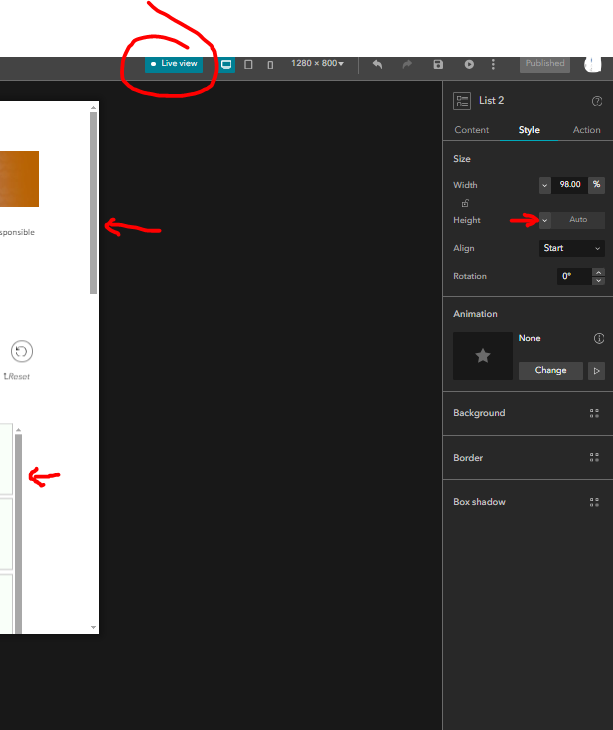The width and height of the screenshot is (613, 730).
Task: Click the Height Auto field
Action: coord(578,220)
